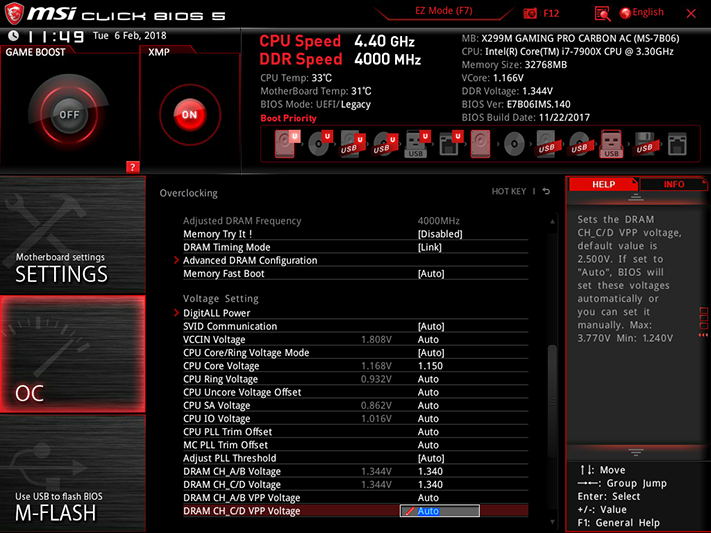Click the UEFI USB key boot icon
This screenshot has width=711, height=533.
click(x=417, y=144)
